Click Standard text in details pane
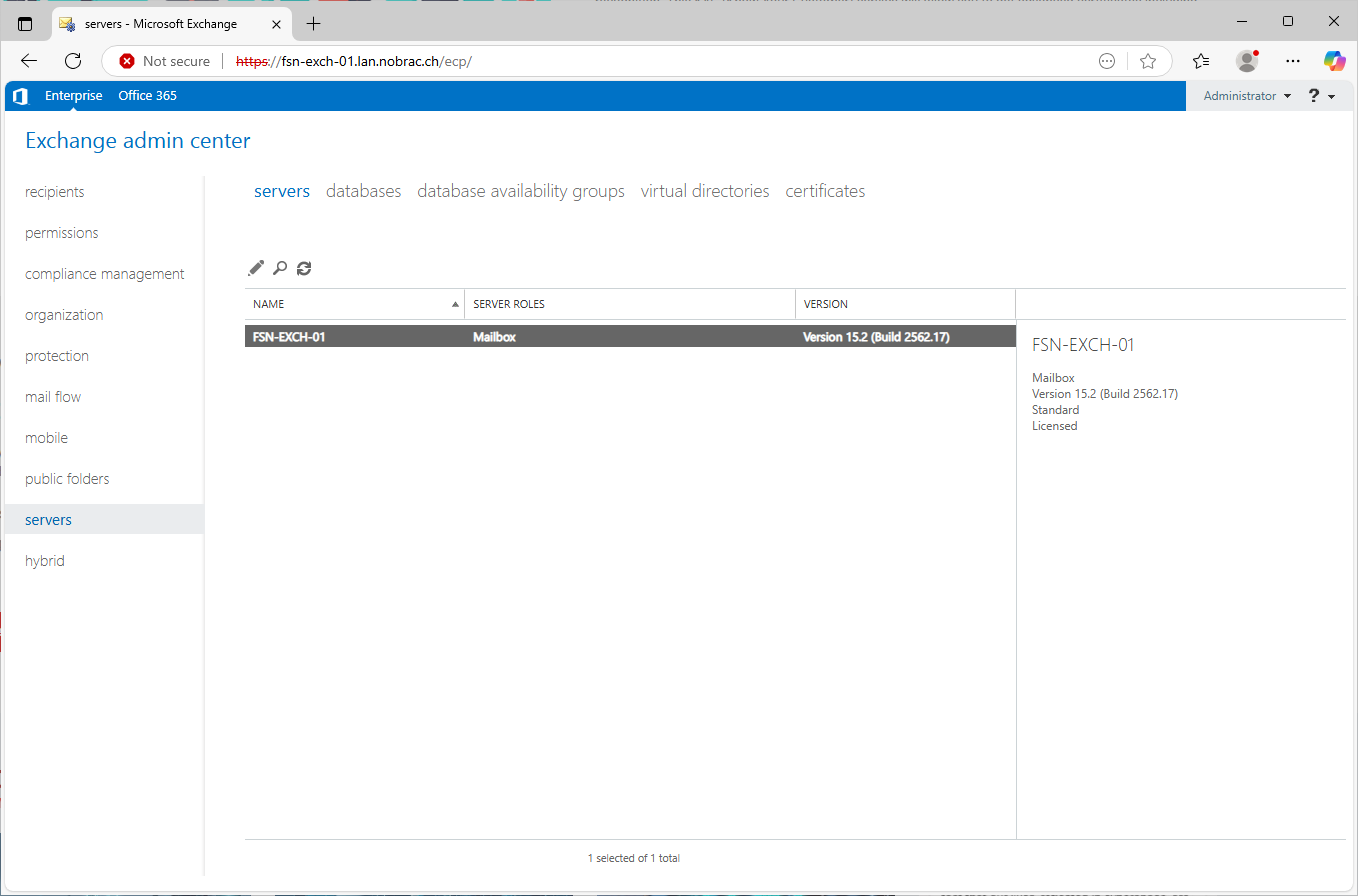The width and height of the screenshot is (1358, 896). point(1055,410)
